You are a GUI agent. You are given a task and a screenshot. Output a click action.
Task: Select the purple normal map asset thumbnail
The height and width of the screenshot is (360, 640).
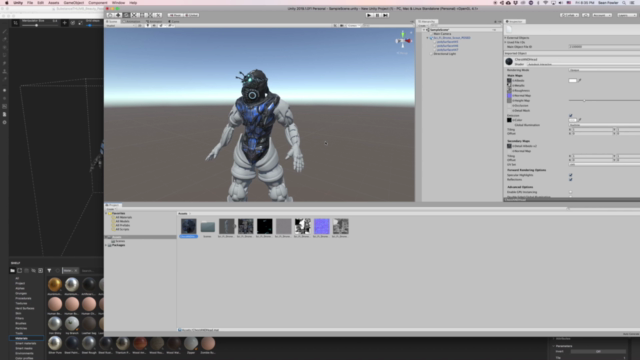[x=322, y=226]
